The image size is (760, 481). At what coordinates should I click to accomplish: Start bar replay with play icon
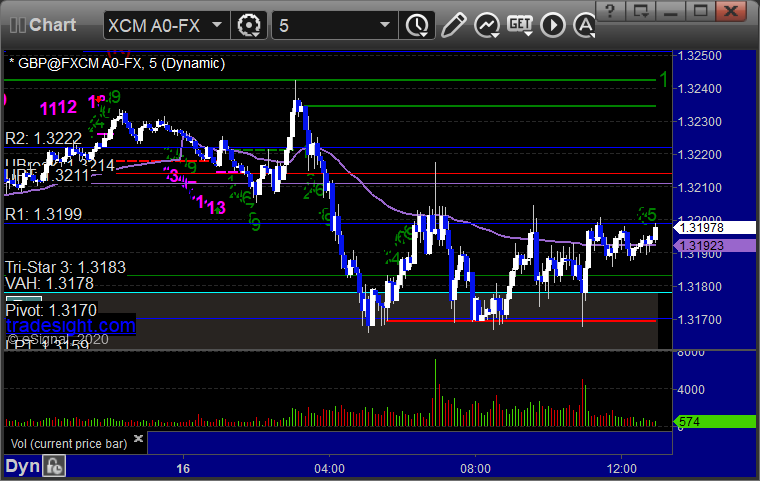pos(553,25)
